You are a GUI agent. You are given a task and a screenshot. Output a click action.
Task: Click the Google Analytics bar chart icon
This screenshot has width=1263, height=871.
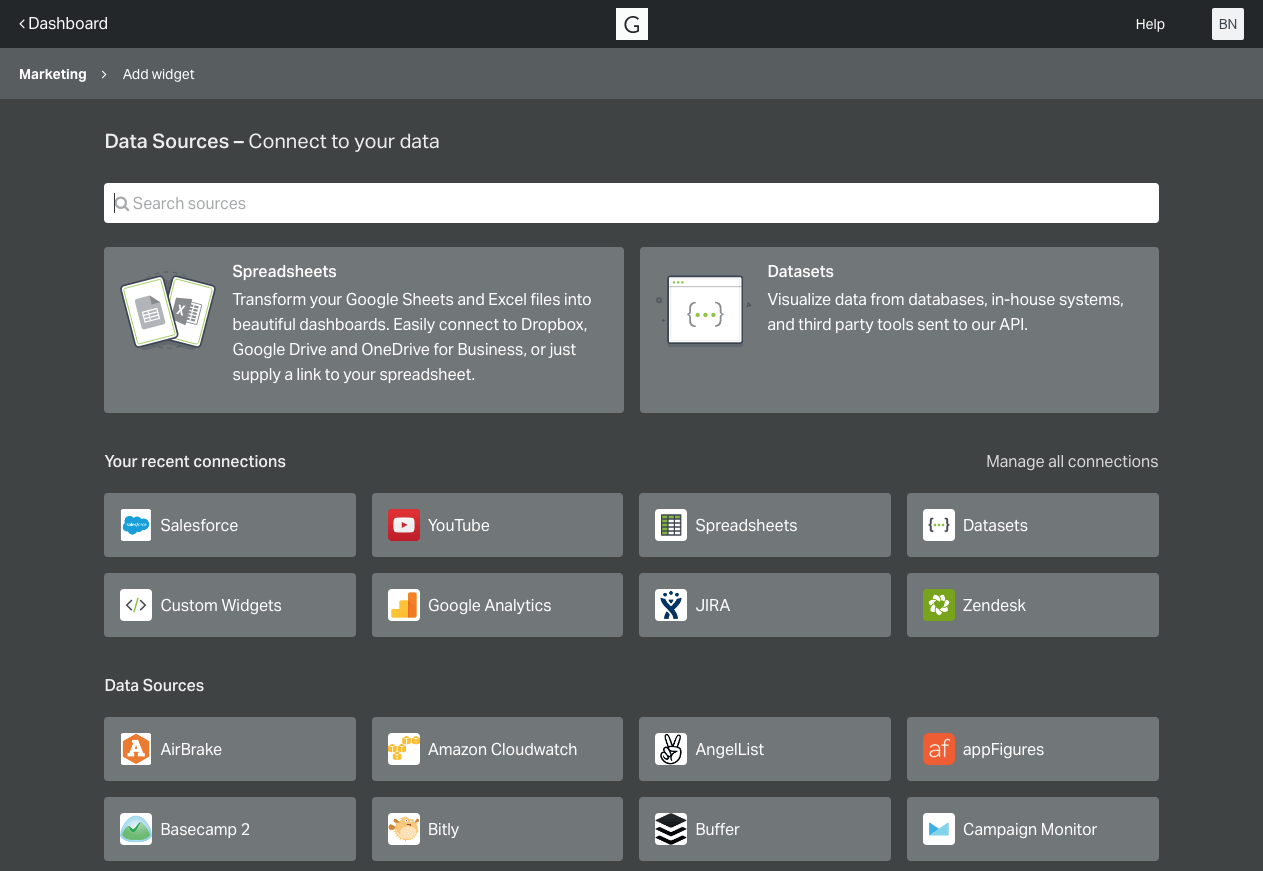(x=404, y=605)
